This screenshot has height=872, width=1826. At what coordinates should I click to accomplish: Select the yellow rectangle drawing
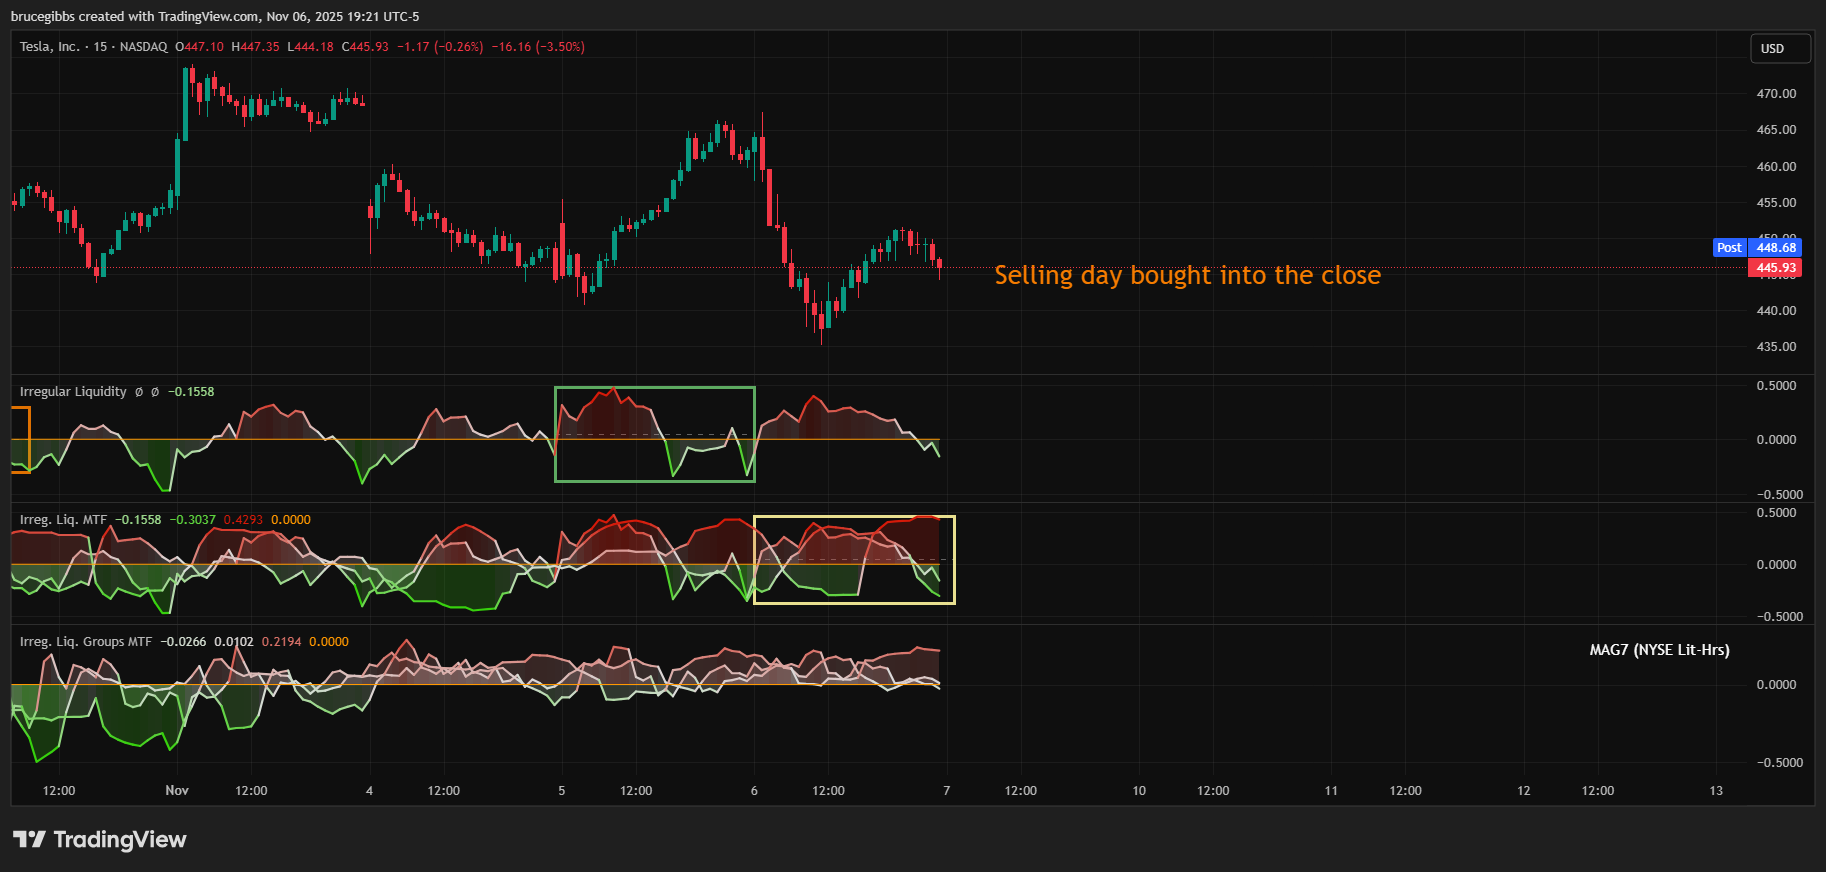854,517
